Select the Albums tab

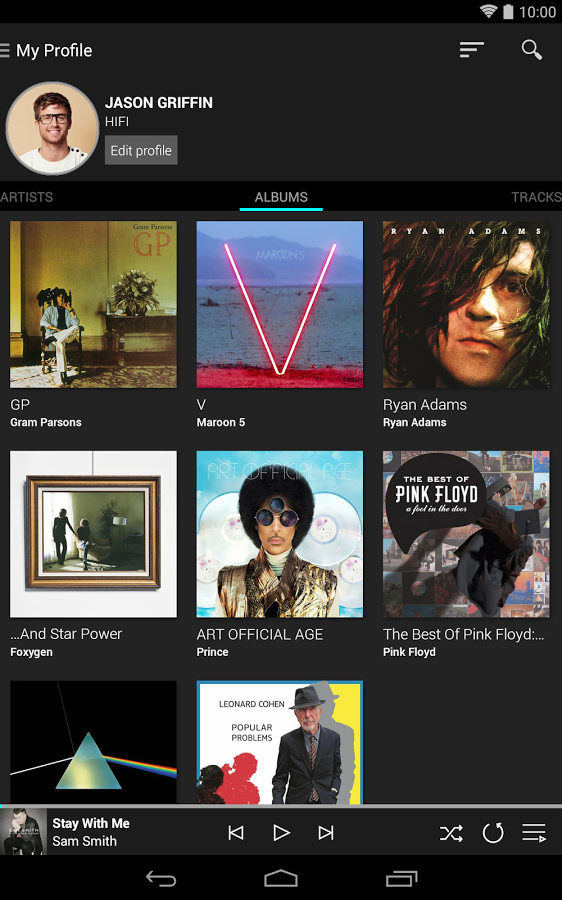pyautogui.click(x=281, y=197)
